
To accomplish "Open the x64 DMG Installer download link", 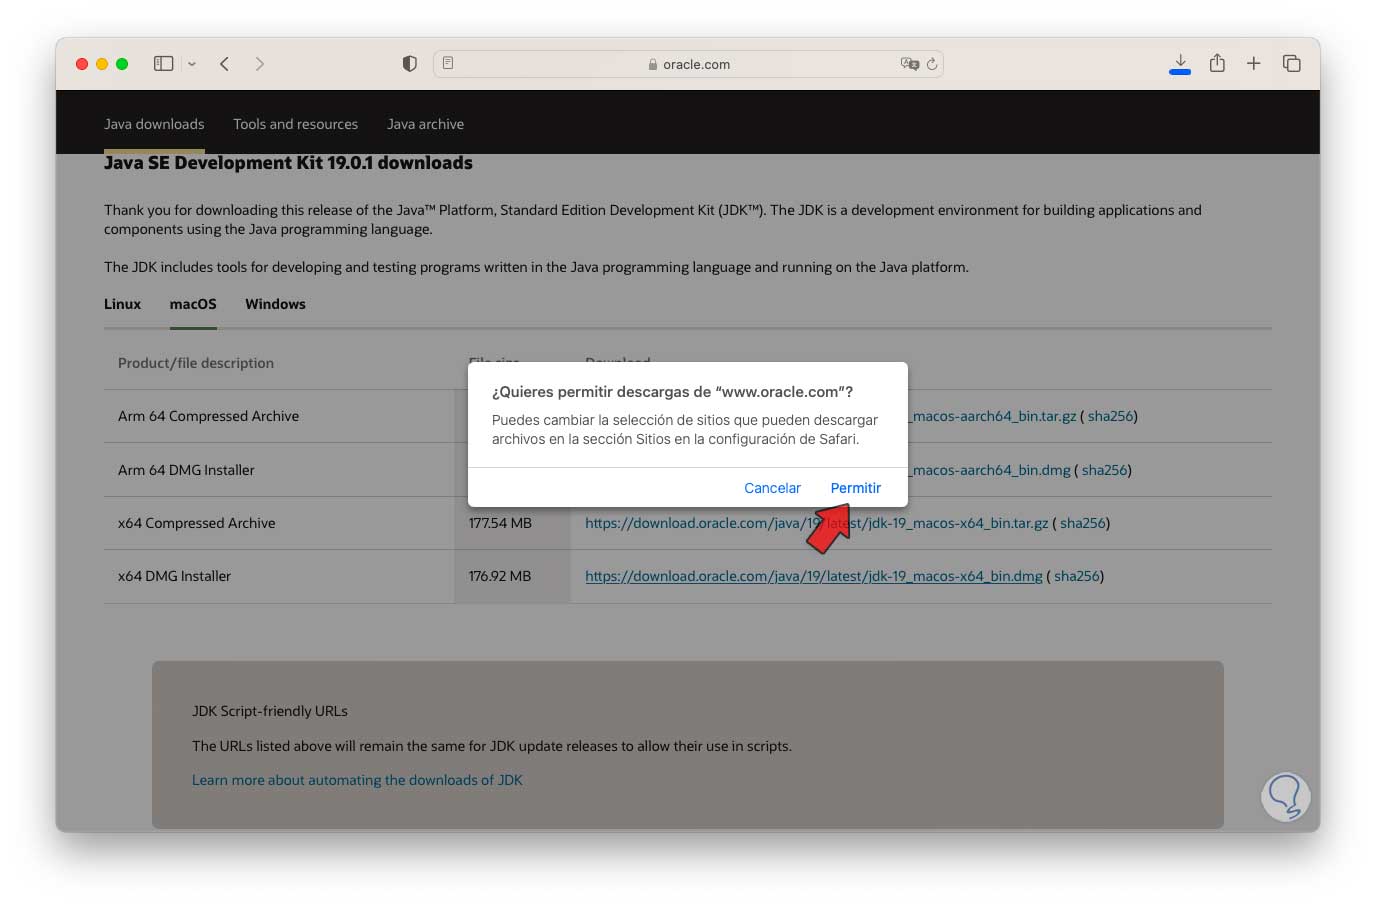I will pos(814,576).
